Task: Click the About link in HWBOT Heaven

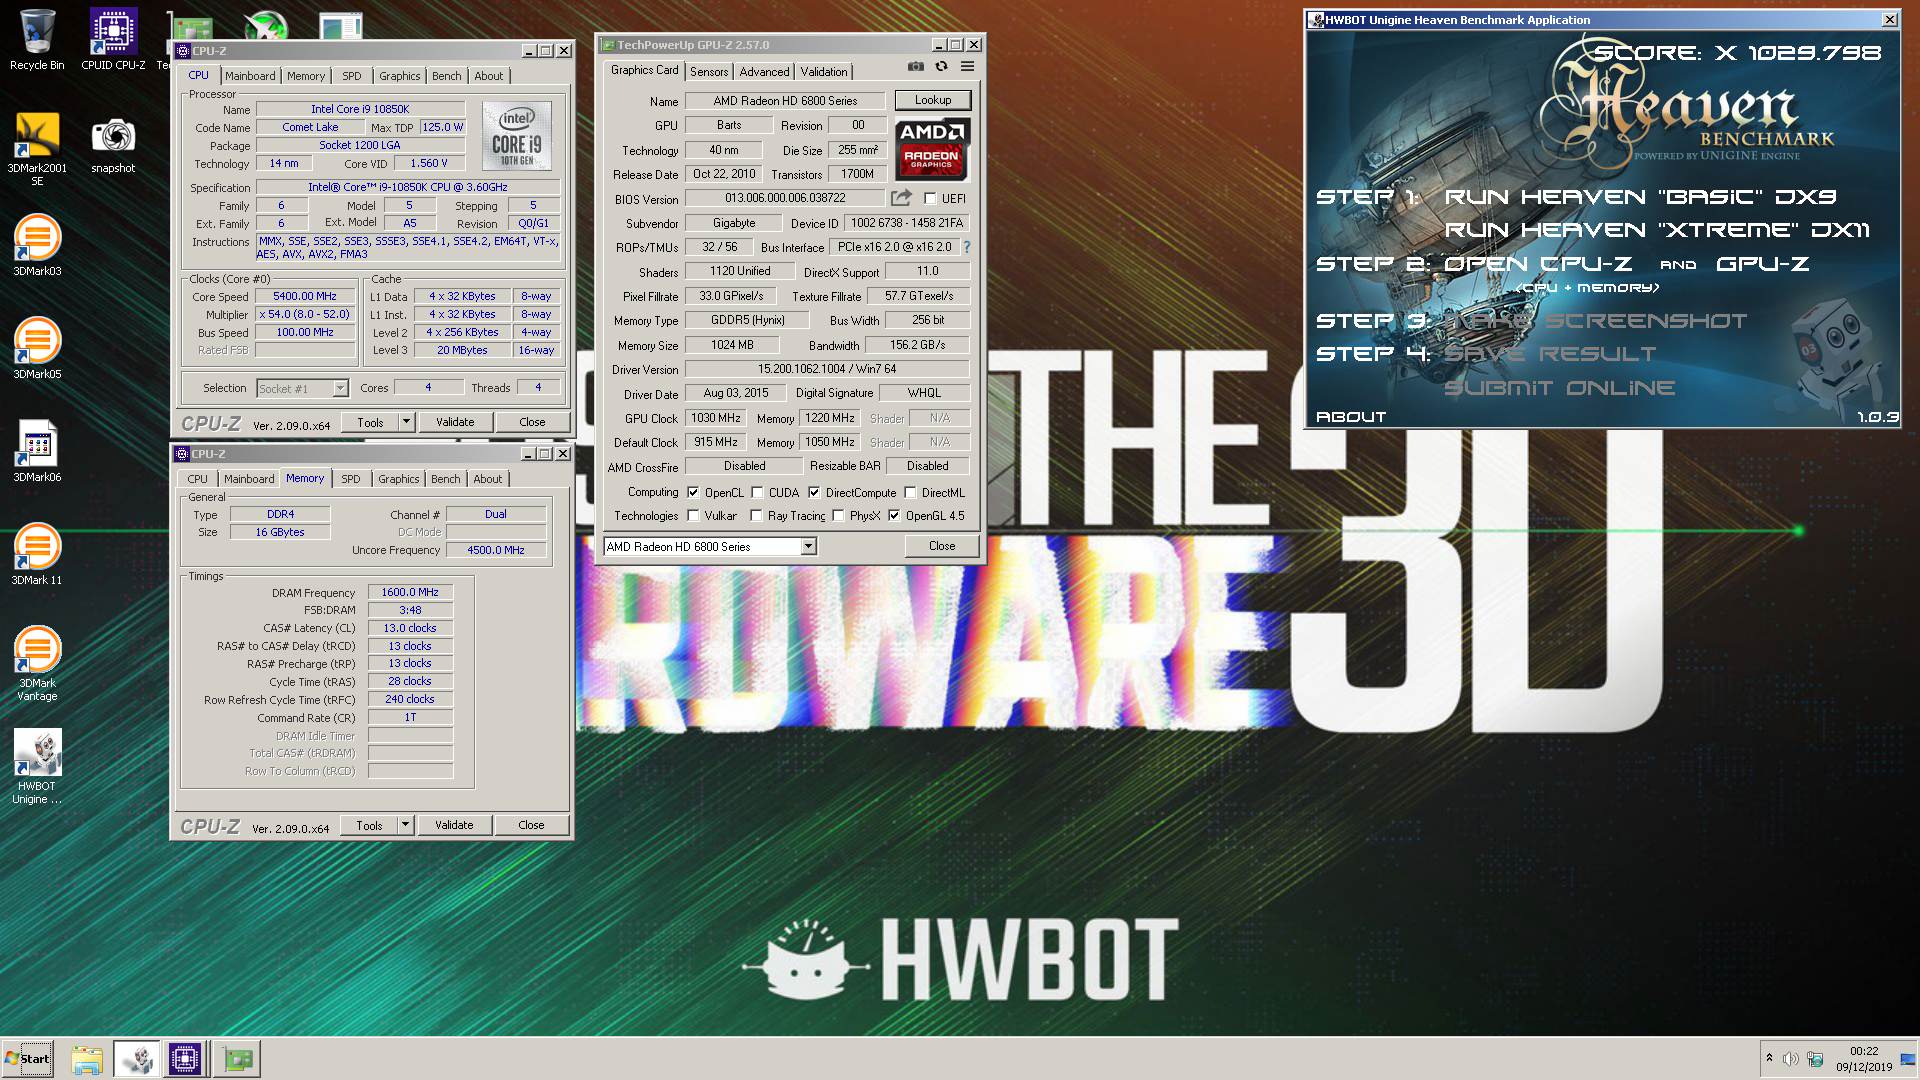Action: pos(1351,417)
